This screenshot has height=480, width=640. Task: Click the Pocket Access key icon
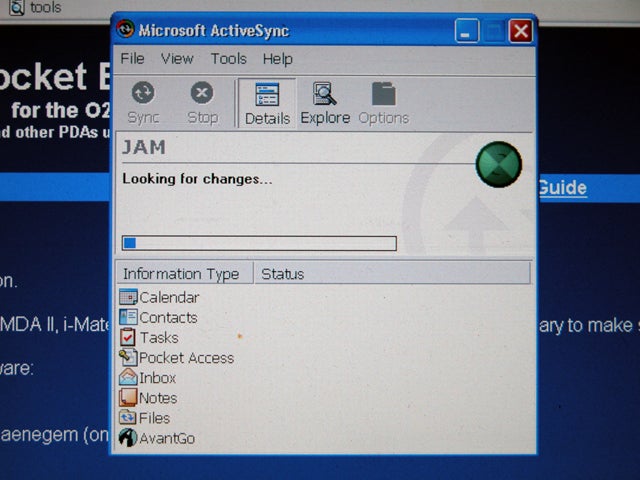tap(128, 357)
